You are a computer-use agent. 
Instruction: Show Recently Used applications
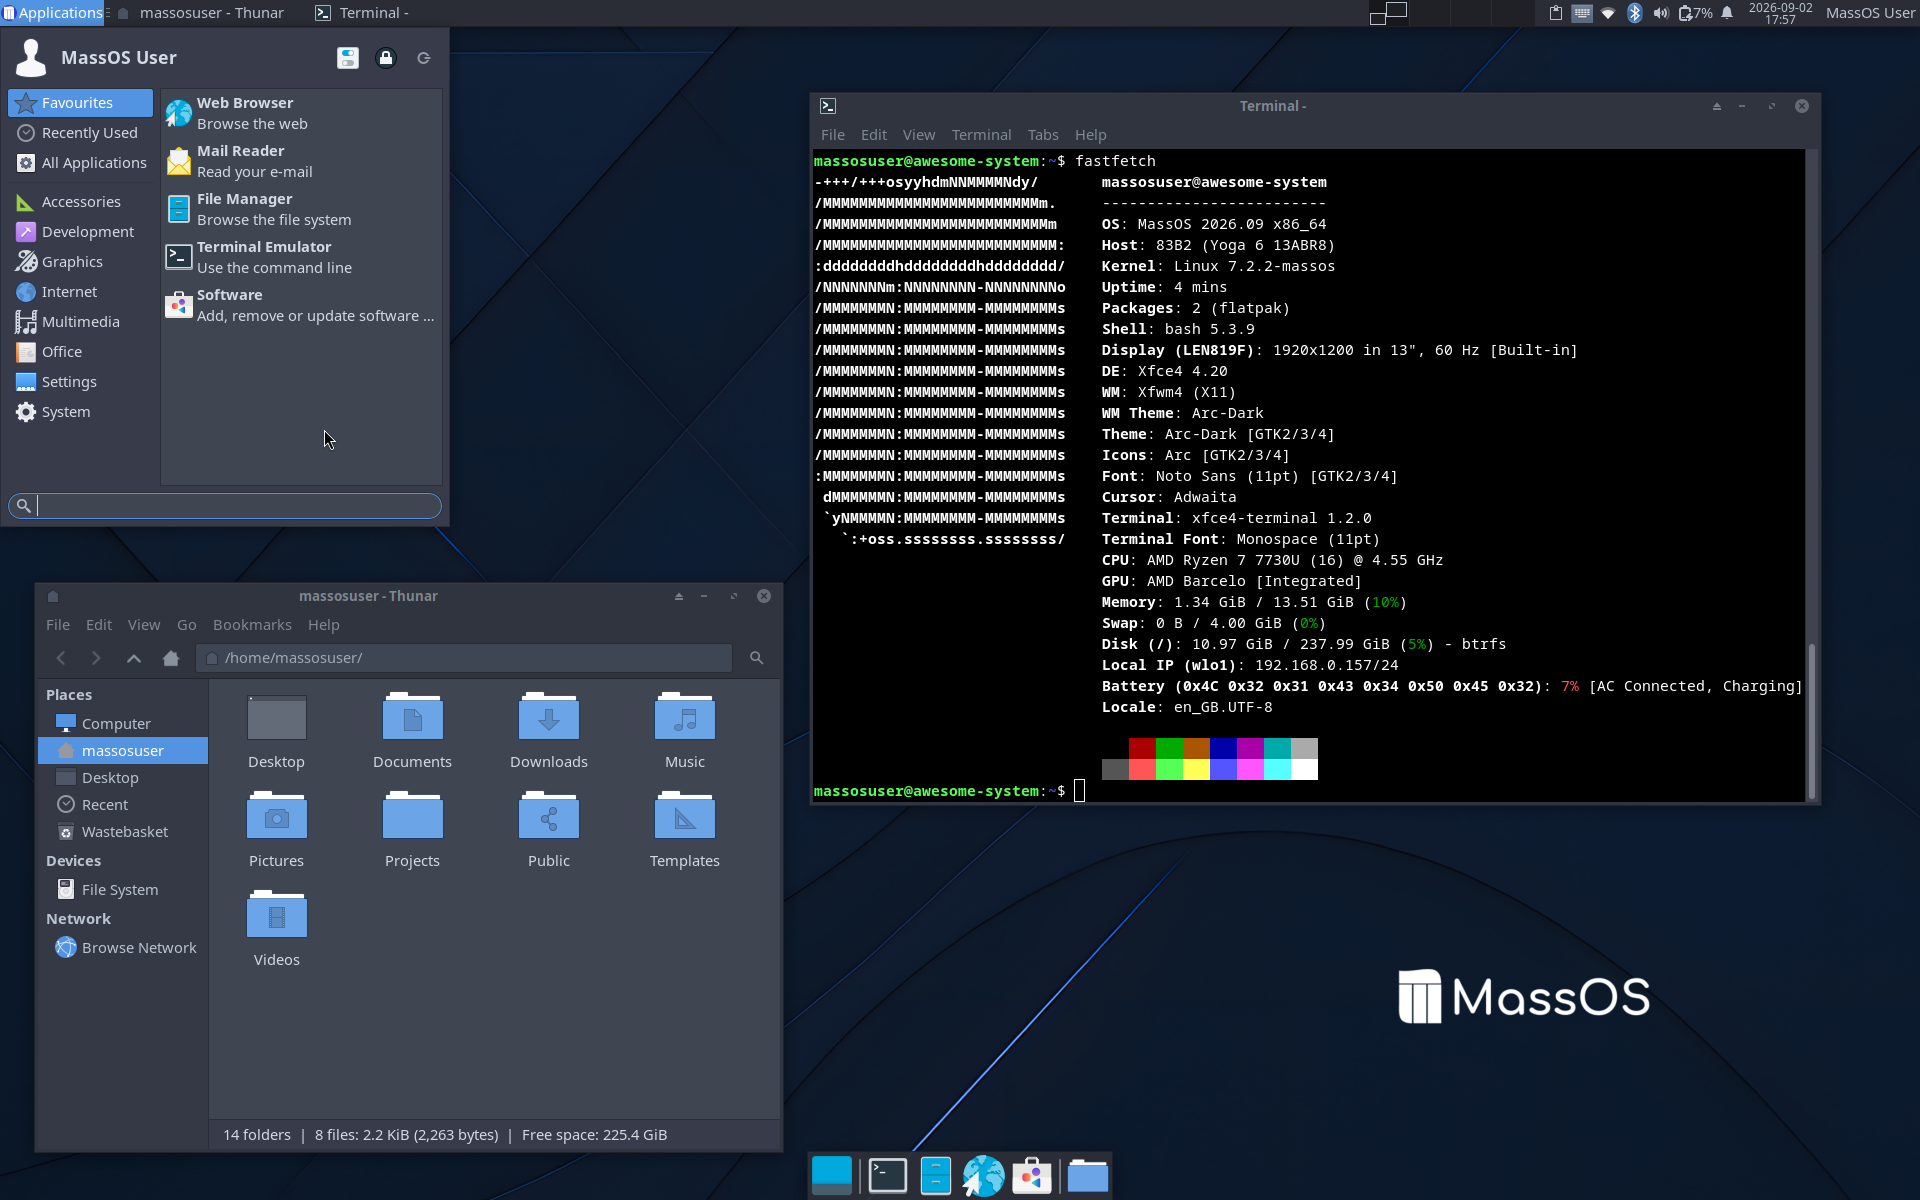pyautogui.click(x=81, y=133)
